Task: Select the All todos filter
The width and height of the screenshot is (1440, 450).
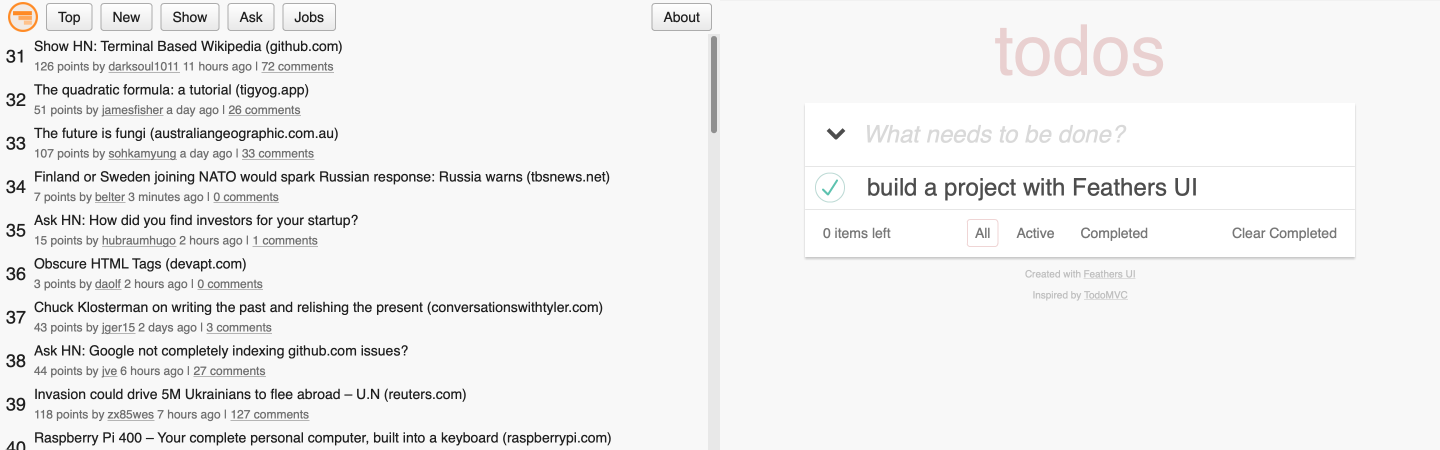Action: [x=982, y=233]
